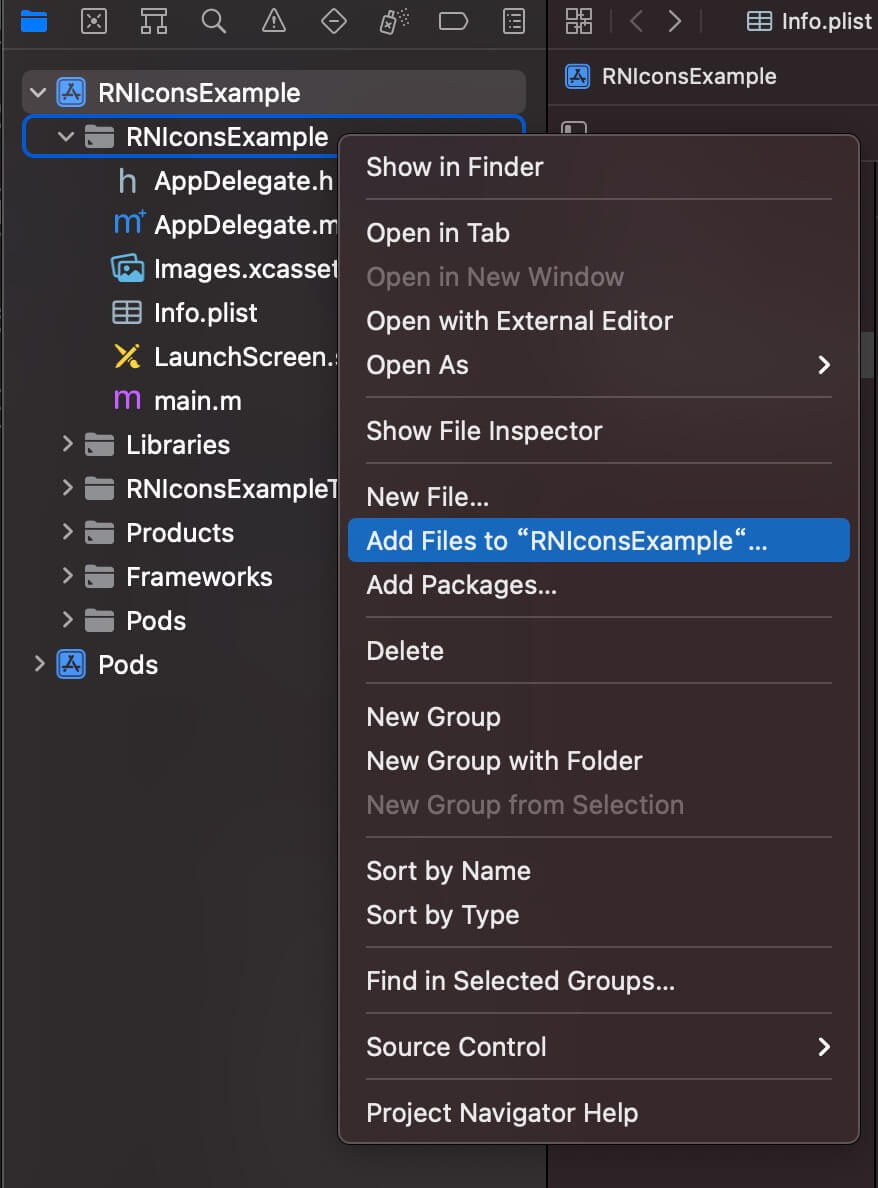Click the related items grid icon
Image resolution: width=878 pixels, height=1188 pixels.
[579, 21]
